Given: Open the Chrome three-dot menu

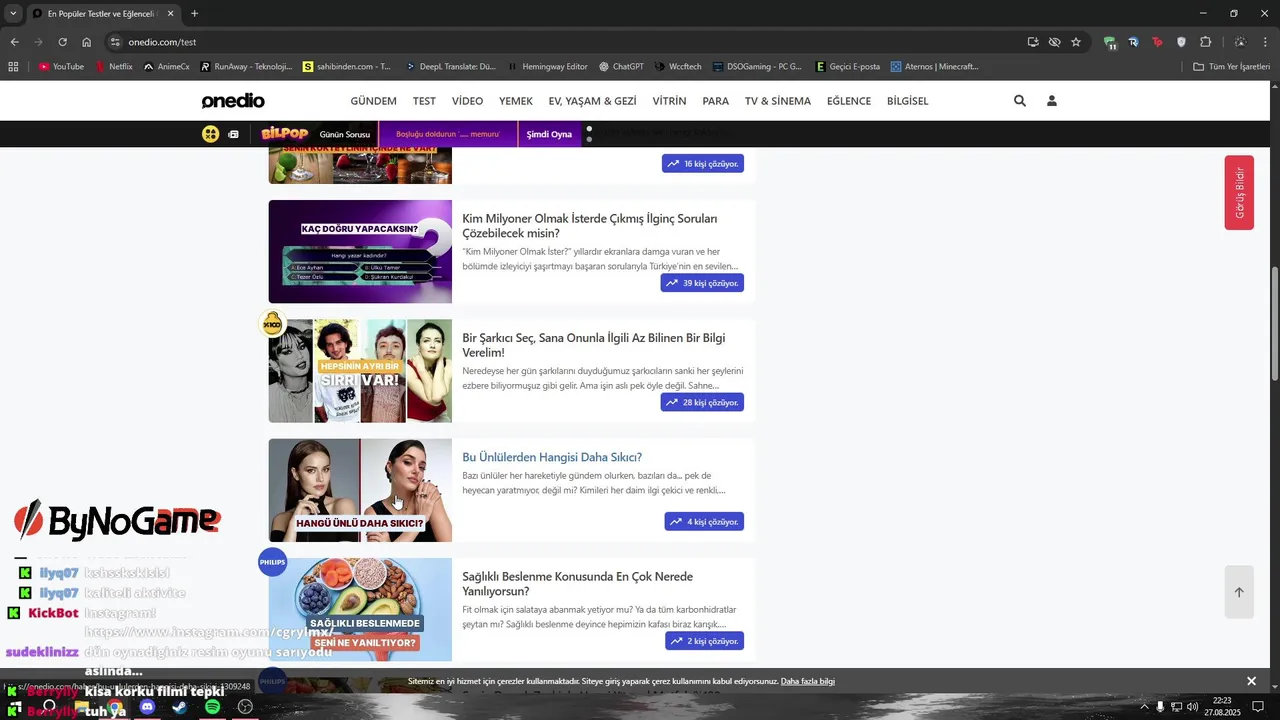Looking at the screenshot, I should click(x=1266, y=42).
